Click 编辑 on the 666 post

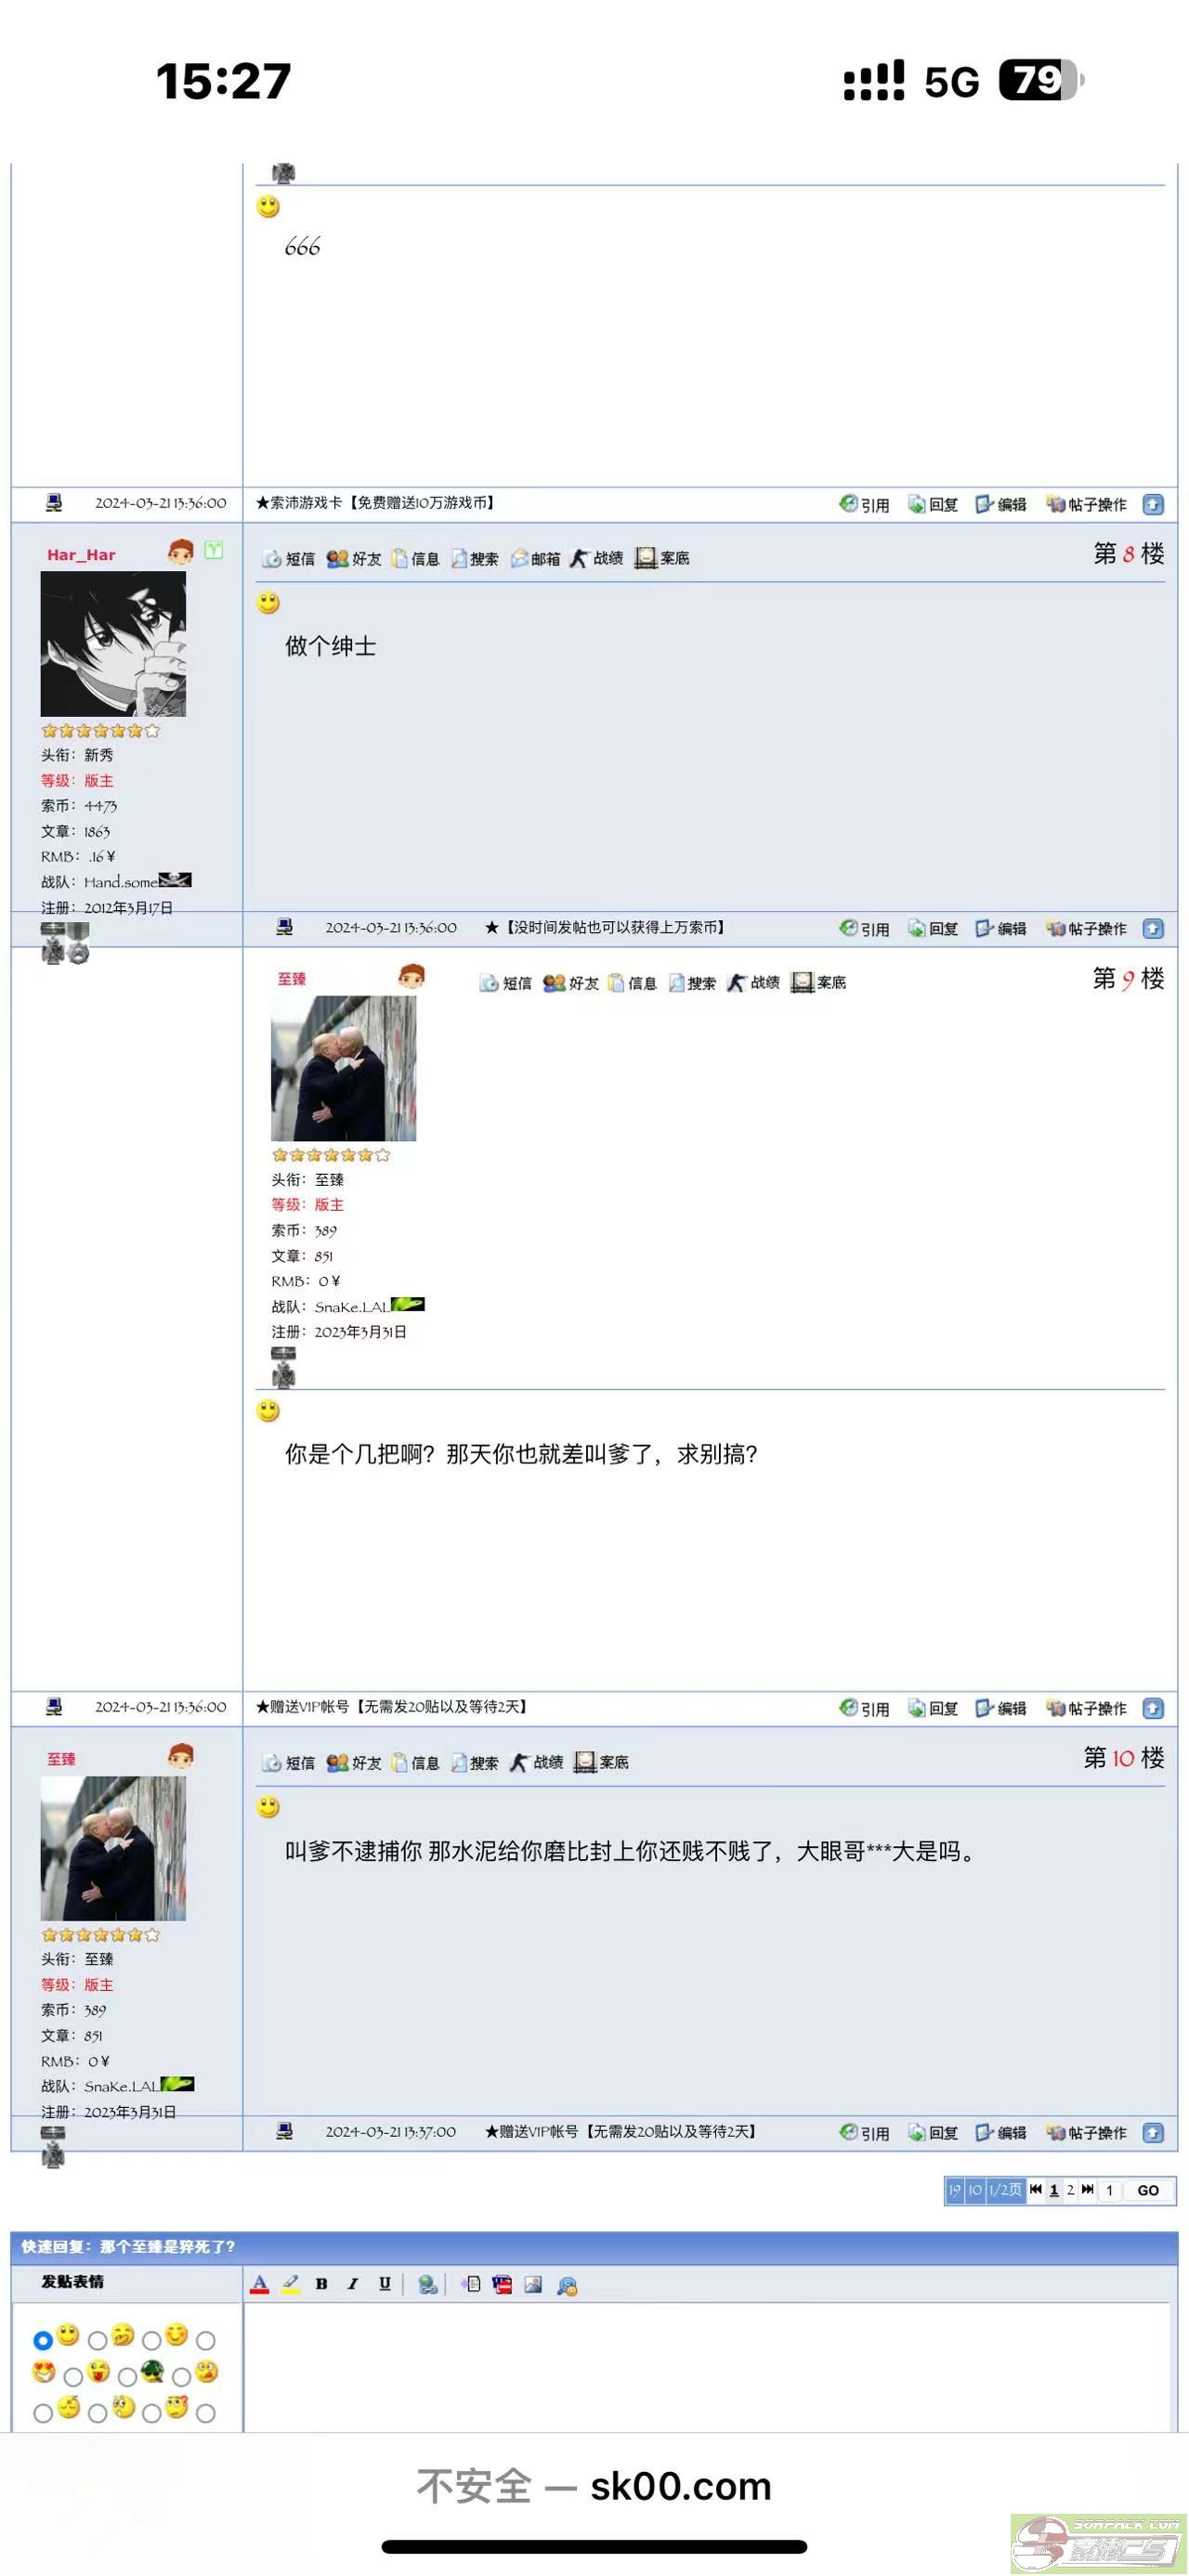click(1001, 504)
